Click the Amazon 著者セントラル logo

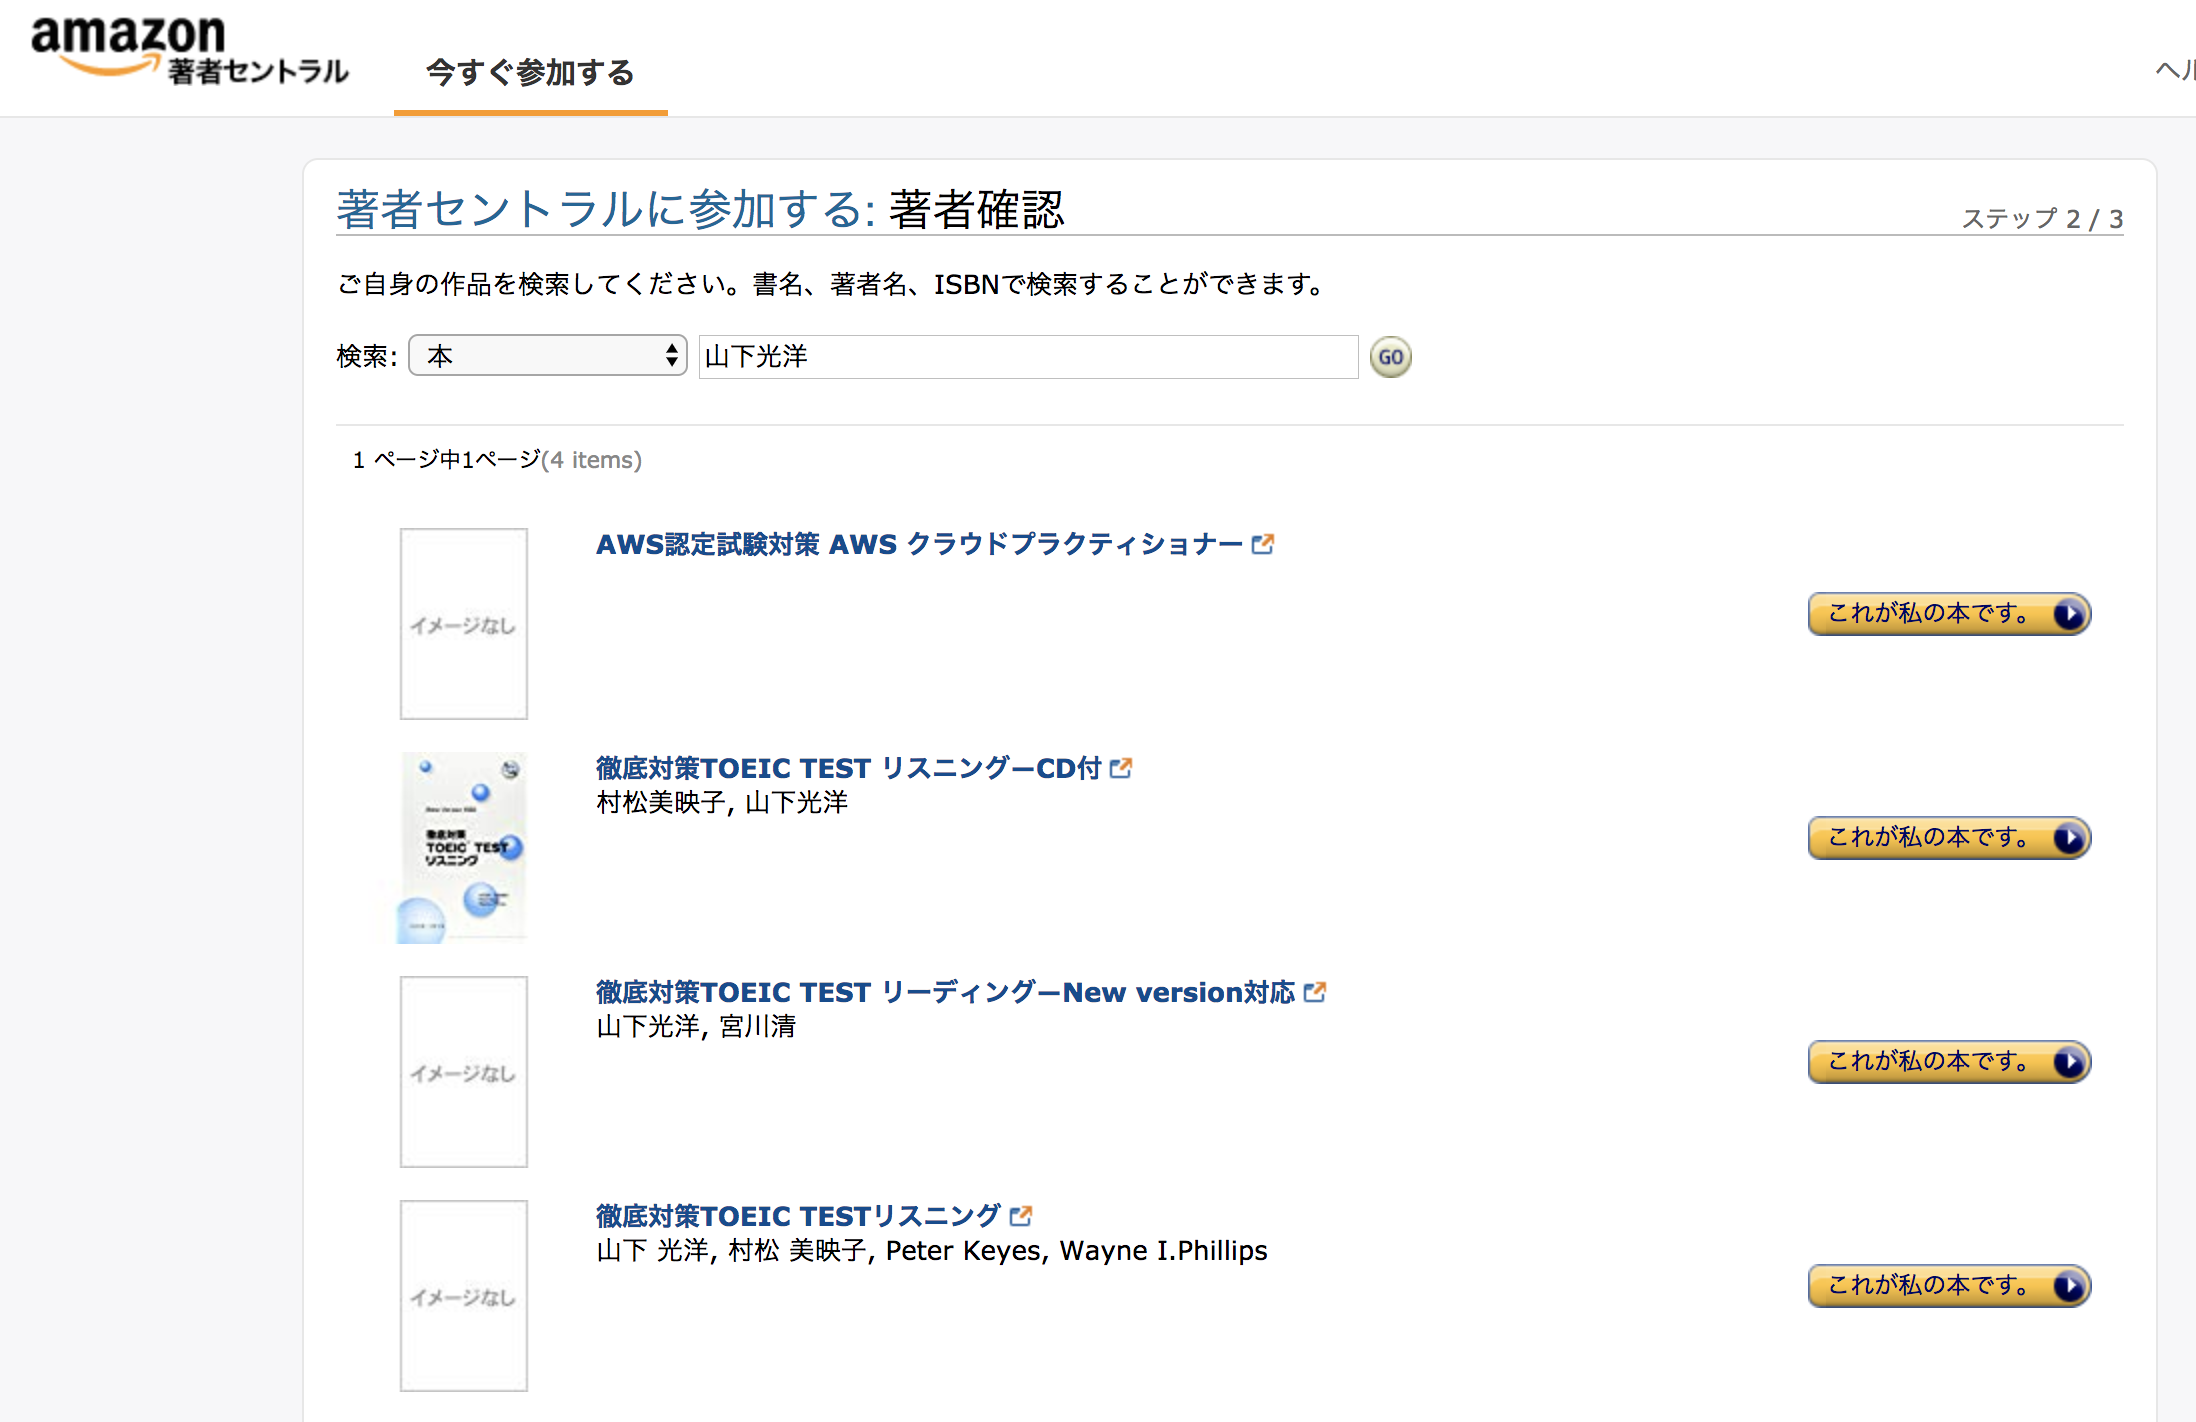coord(189,51)
